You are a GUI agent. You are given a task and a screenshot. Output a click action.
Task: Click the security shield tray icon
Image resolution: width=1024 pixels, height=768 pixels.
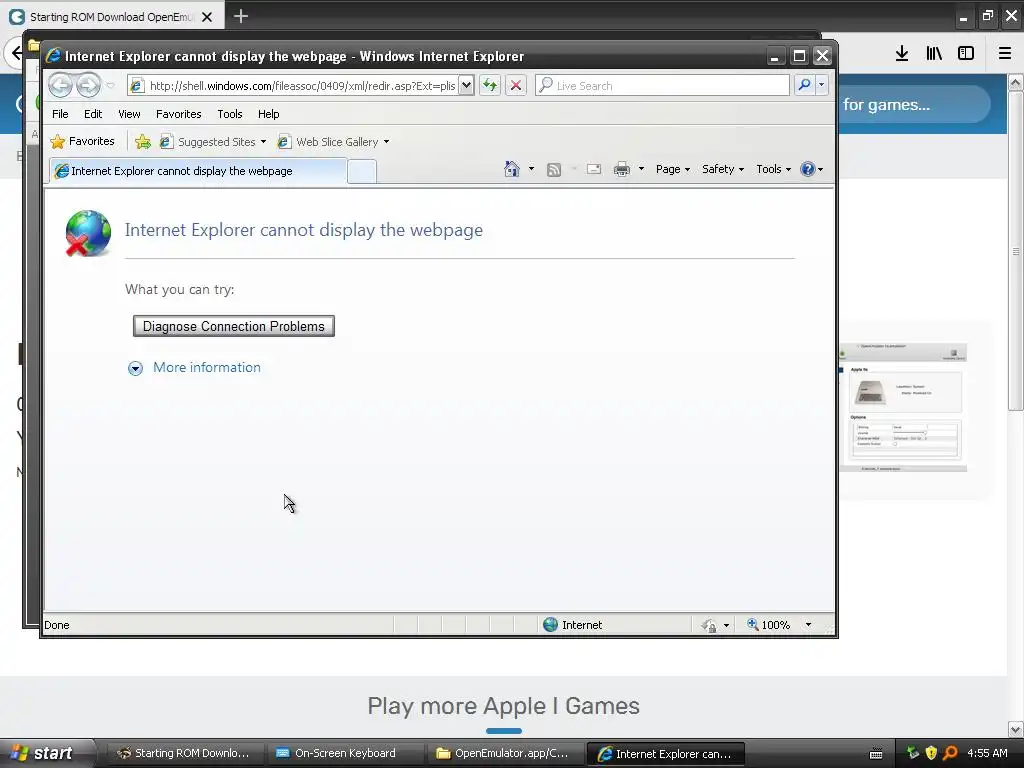pos(931,753)
